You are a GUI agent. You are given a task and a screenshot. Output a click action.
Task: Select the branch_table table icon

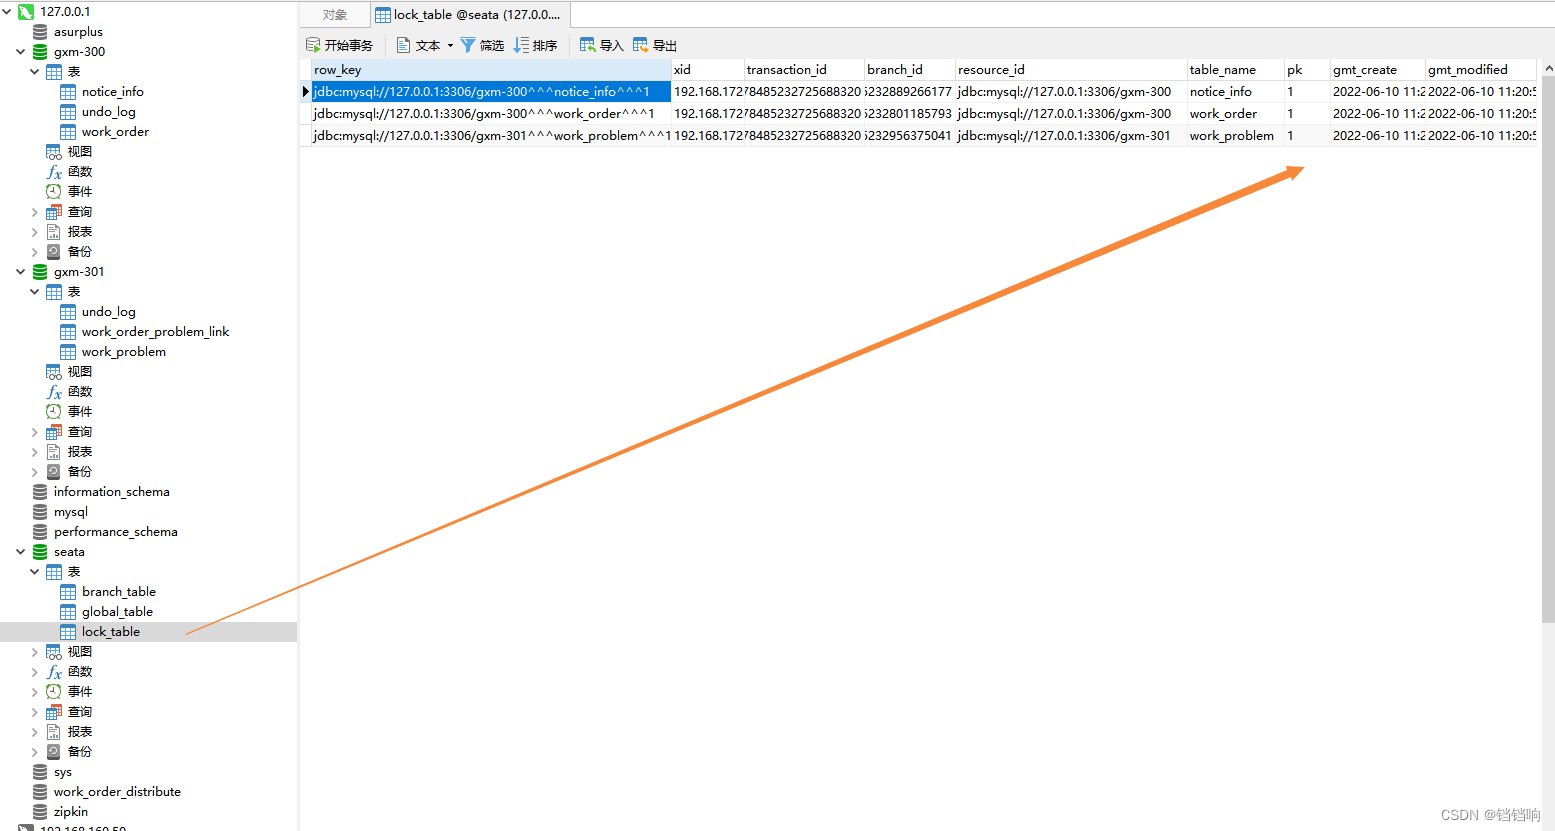pos(68,592)
